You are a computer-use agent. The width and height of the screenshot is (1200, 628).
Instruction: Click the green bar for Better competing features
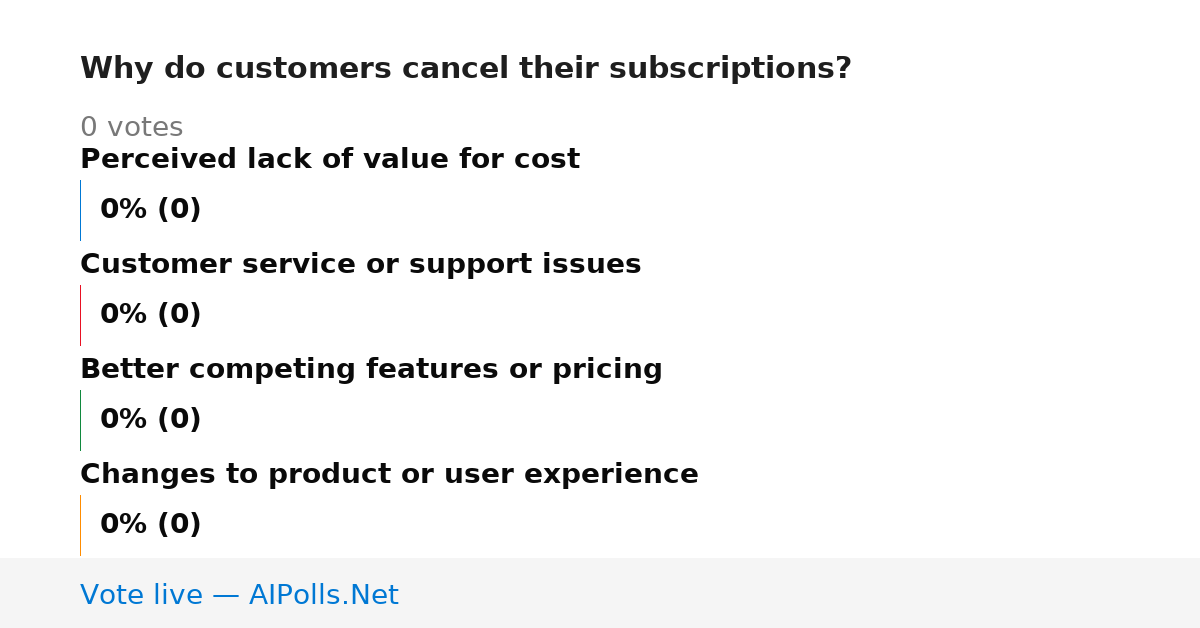[80, 420]
